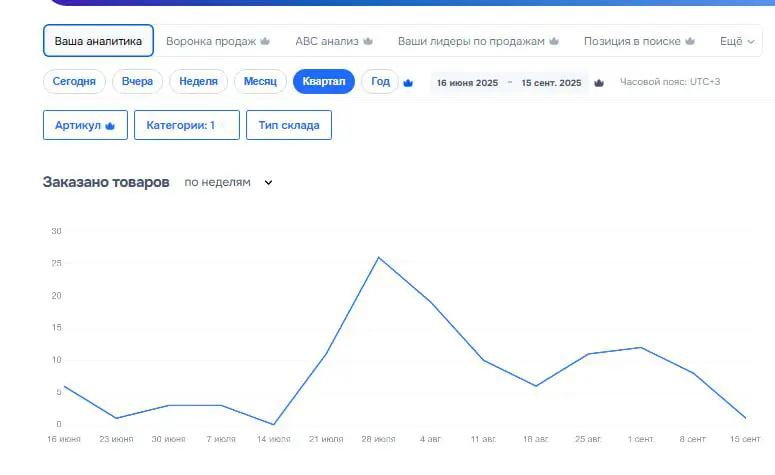Click the 25 авг. axis label

click(588, 439)
